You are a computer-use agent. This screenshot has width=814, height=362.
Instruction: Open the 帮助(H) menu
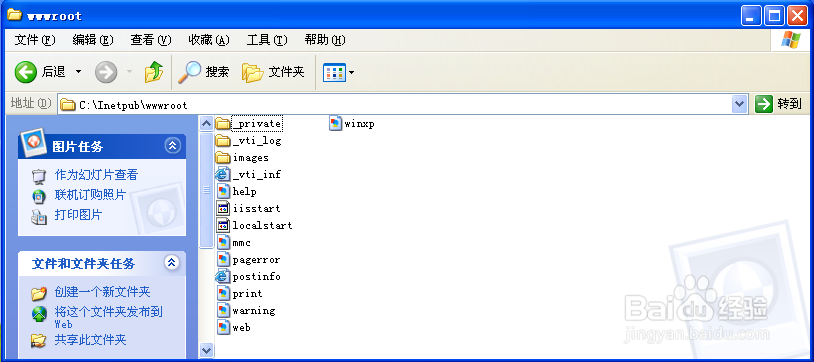(x=325, y=40)
